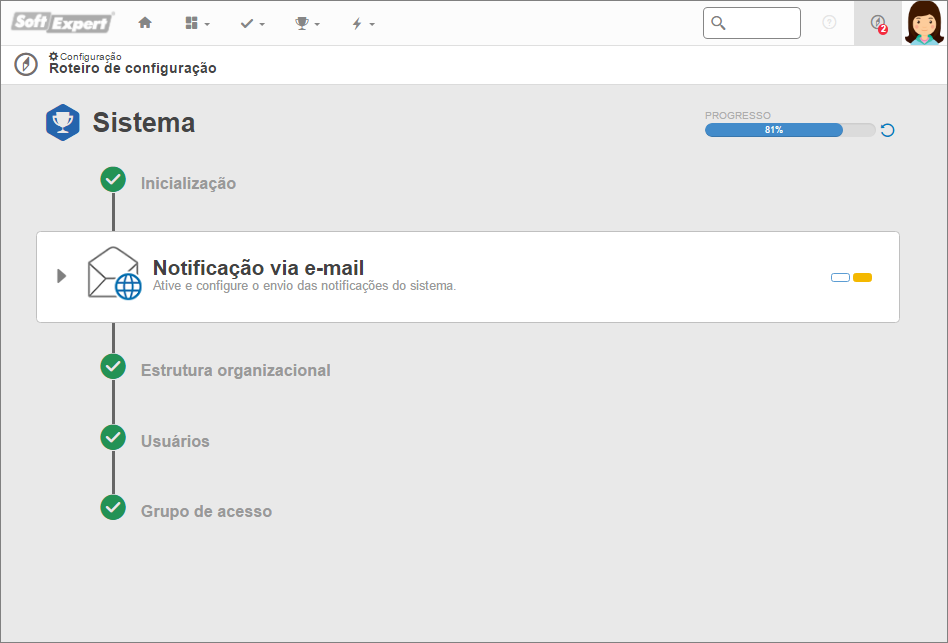Viewport: 948px width, 643px height.
Task: Open the checkmark tasks dropdown
Action: (x=252, y=24)
